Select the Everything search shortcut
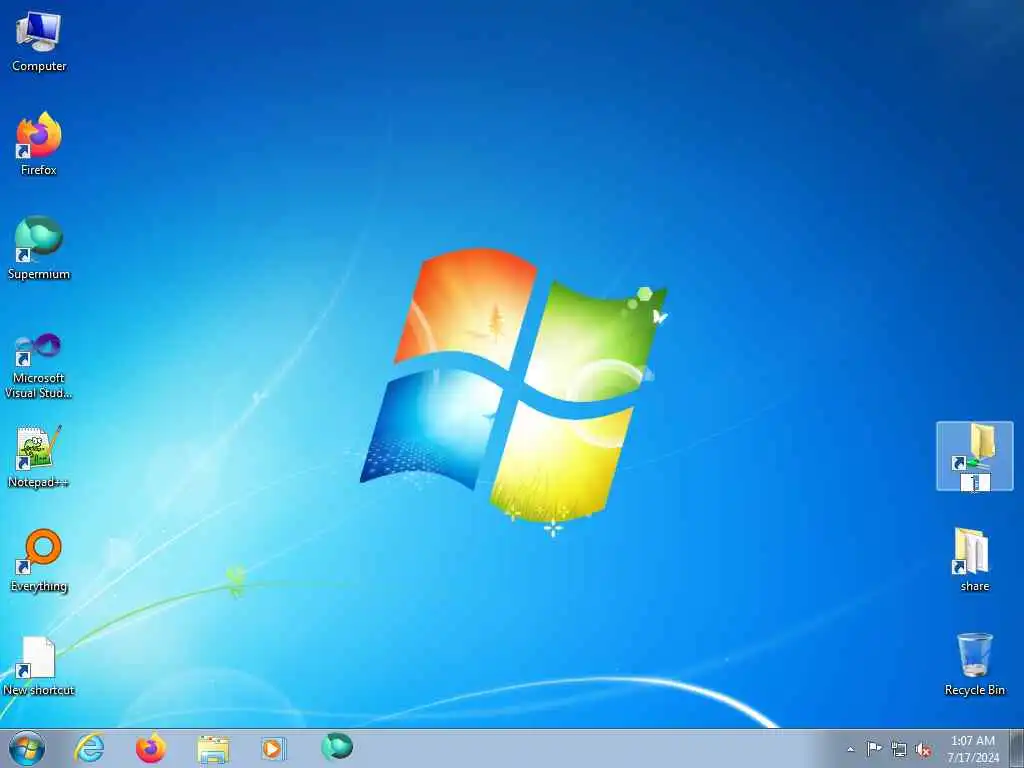This screenshot has width=1024, height=768. pos(39,560)
